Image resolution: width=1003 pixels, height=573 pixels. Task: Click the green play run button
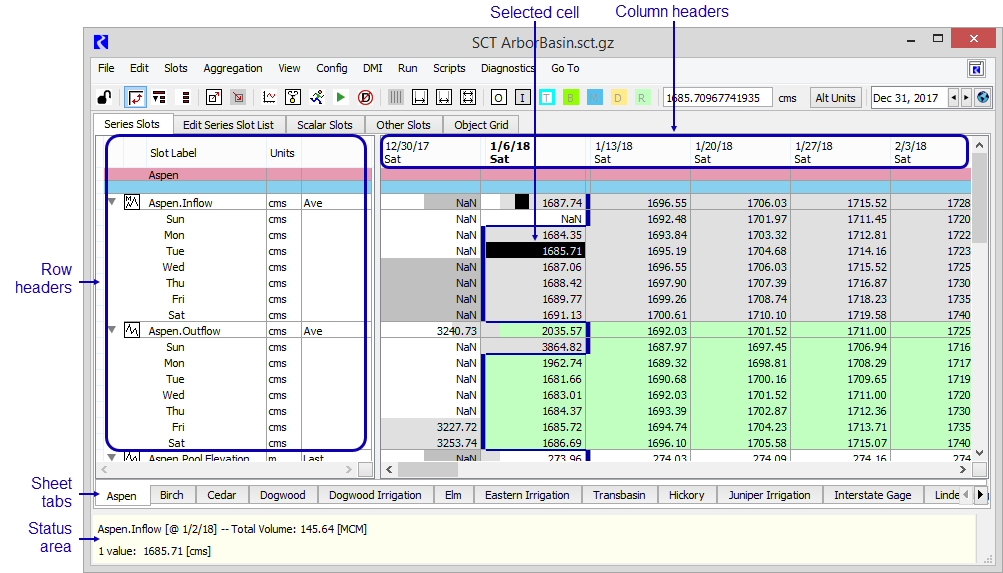tap(341, 98)
